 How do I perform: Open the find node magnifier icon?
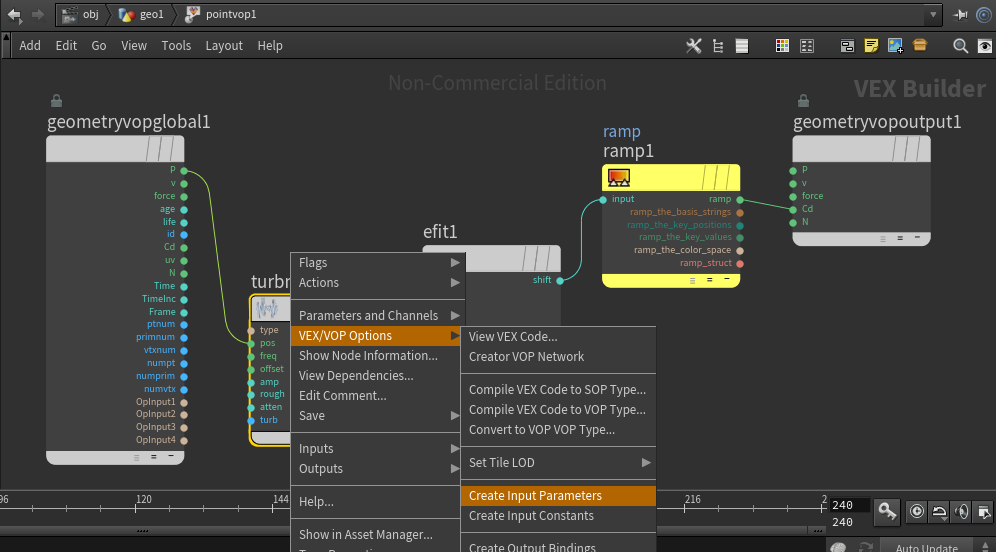point(960,46)
